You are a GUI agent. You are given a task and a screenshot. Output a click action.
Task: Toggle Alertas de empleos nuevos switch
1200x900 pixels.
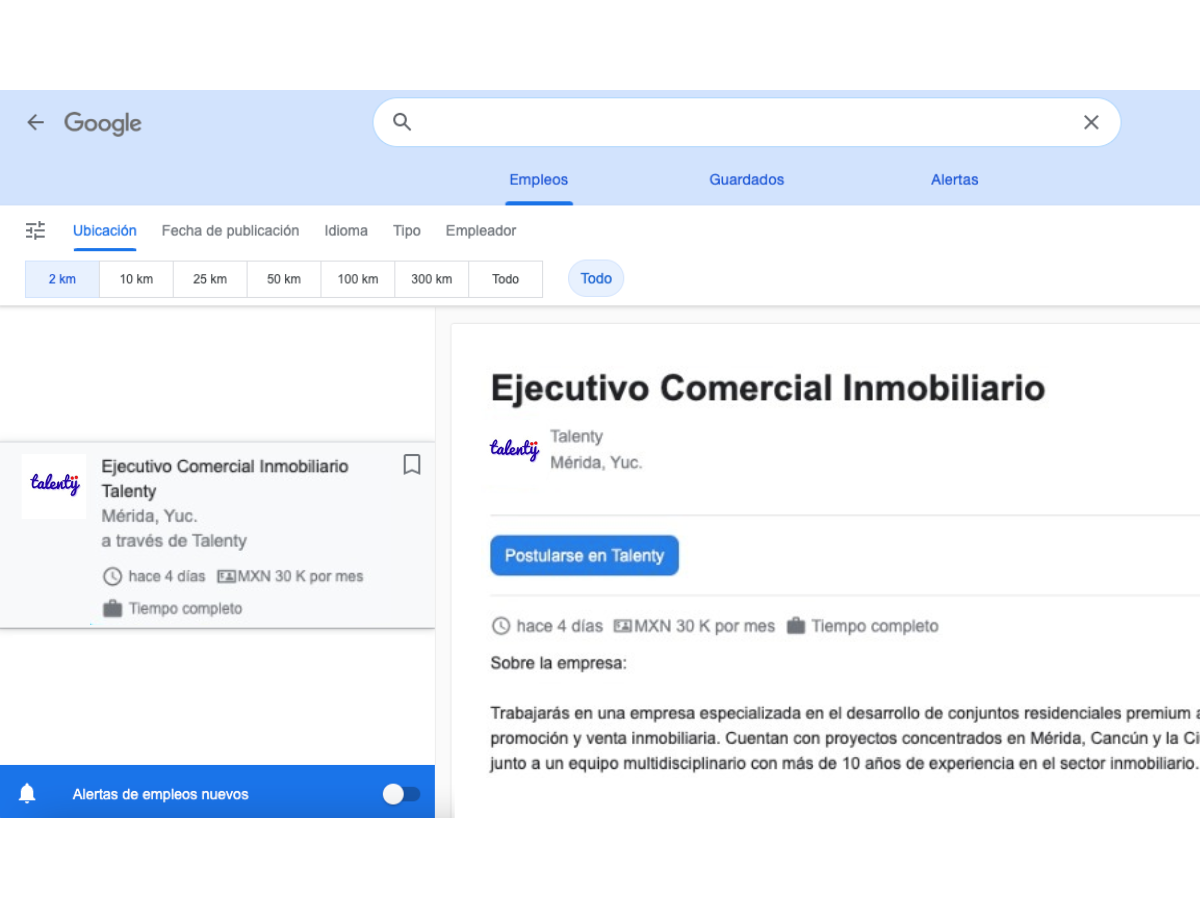pos(401,794)
